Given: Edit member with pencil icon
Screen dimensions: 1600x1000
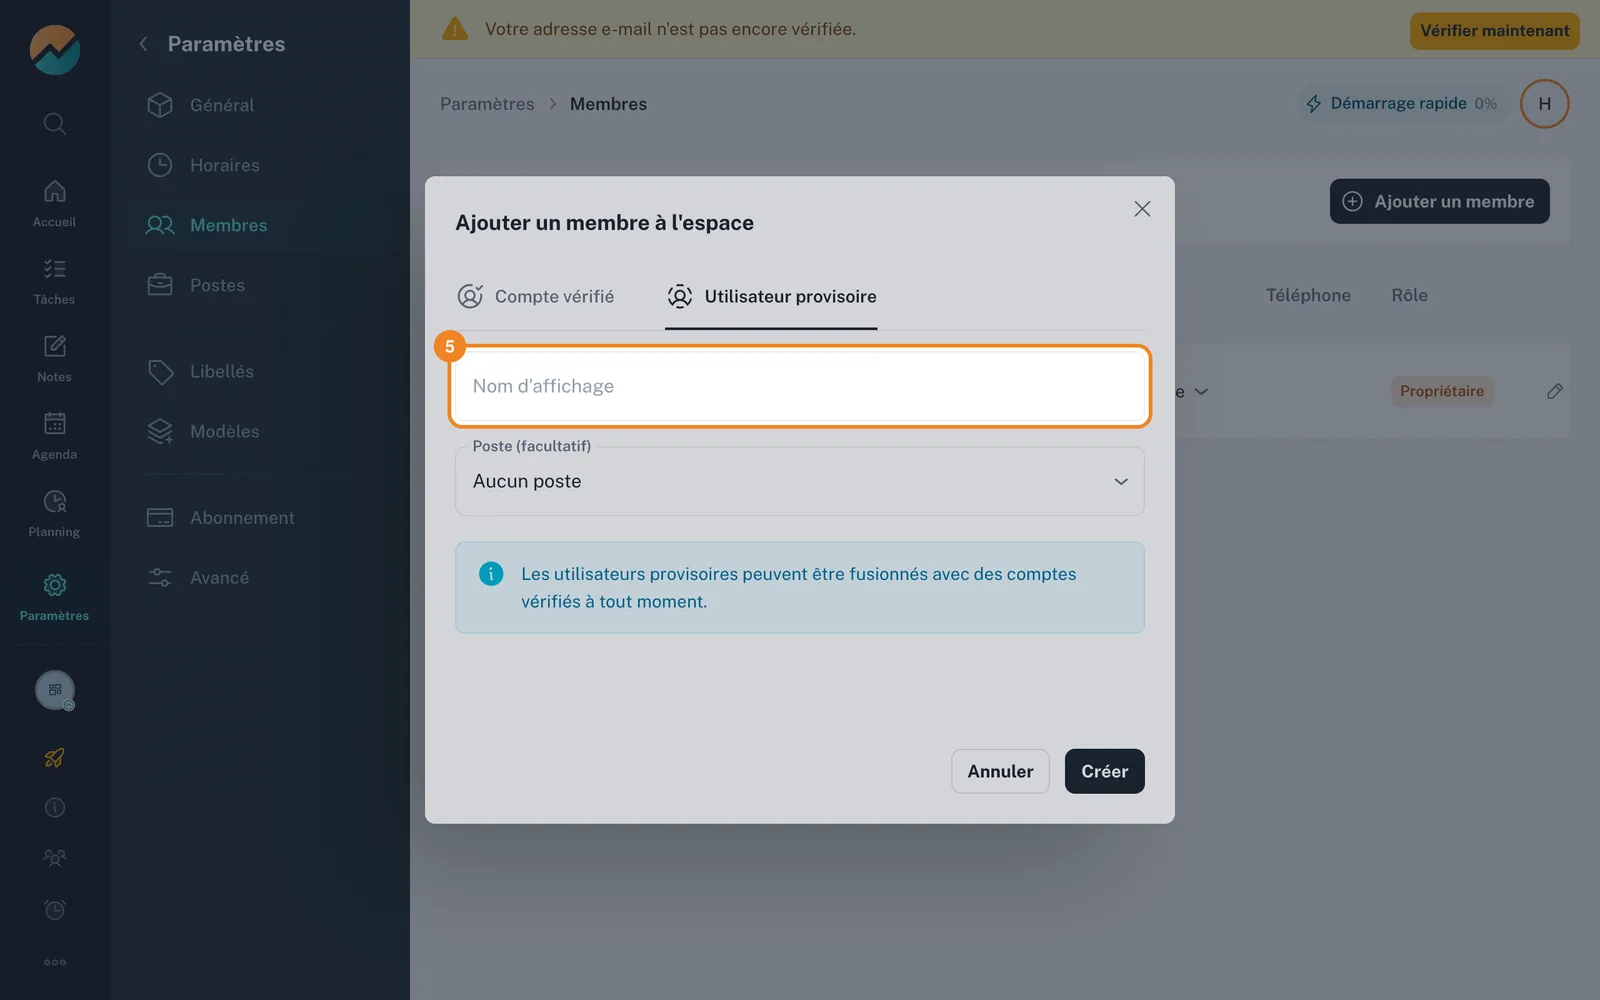Looking at the screenshot, I should pyautogui.click(x=1554, y=391).
